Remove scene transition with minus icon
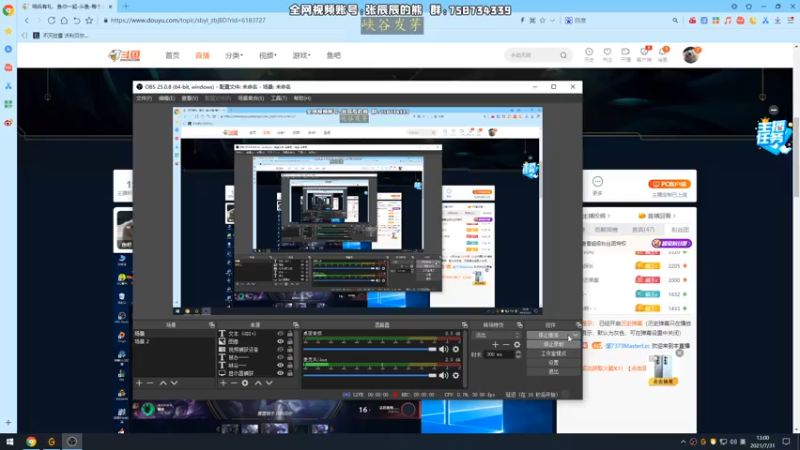The image size is (800, 450). click(506, 344)
